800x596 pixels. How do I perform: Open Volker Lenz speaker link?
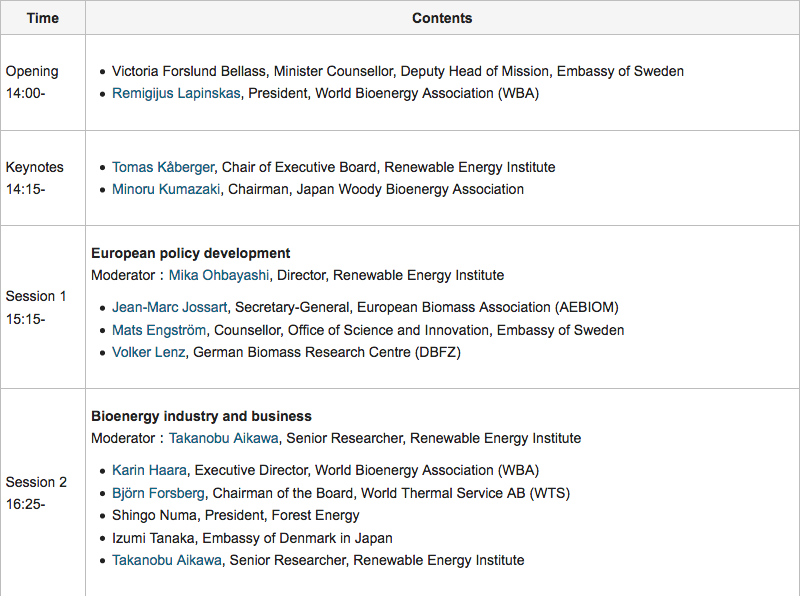[x=148, y=352]
